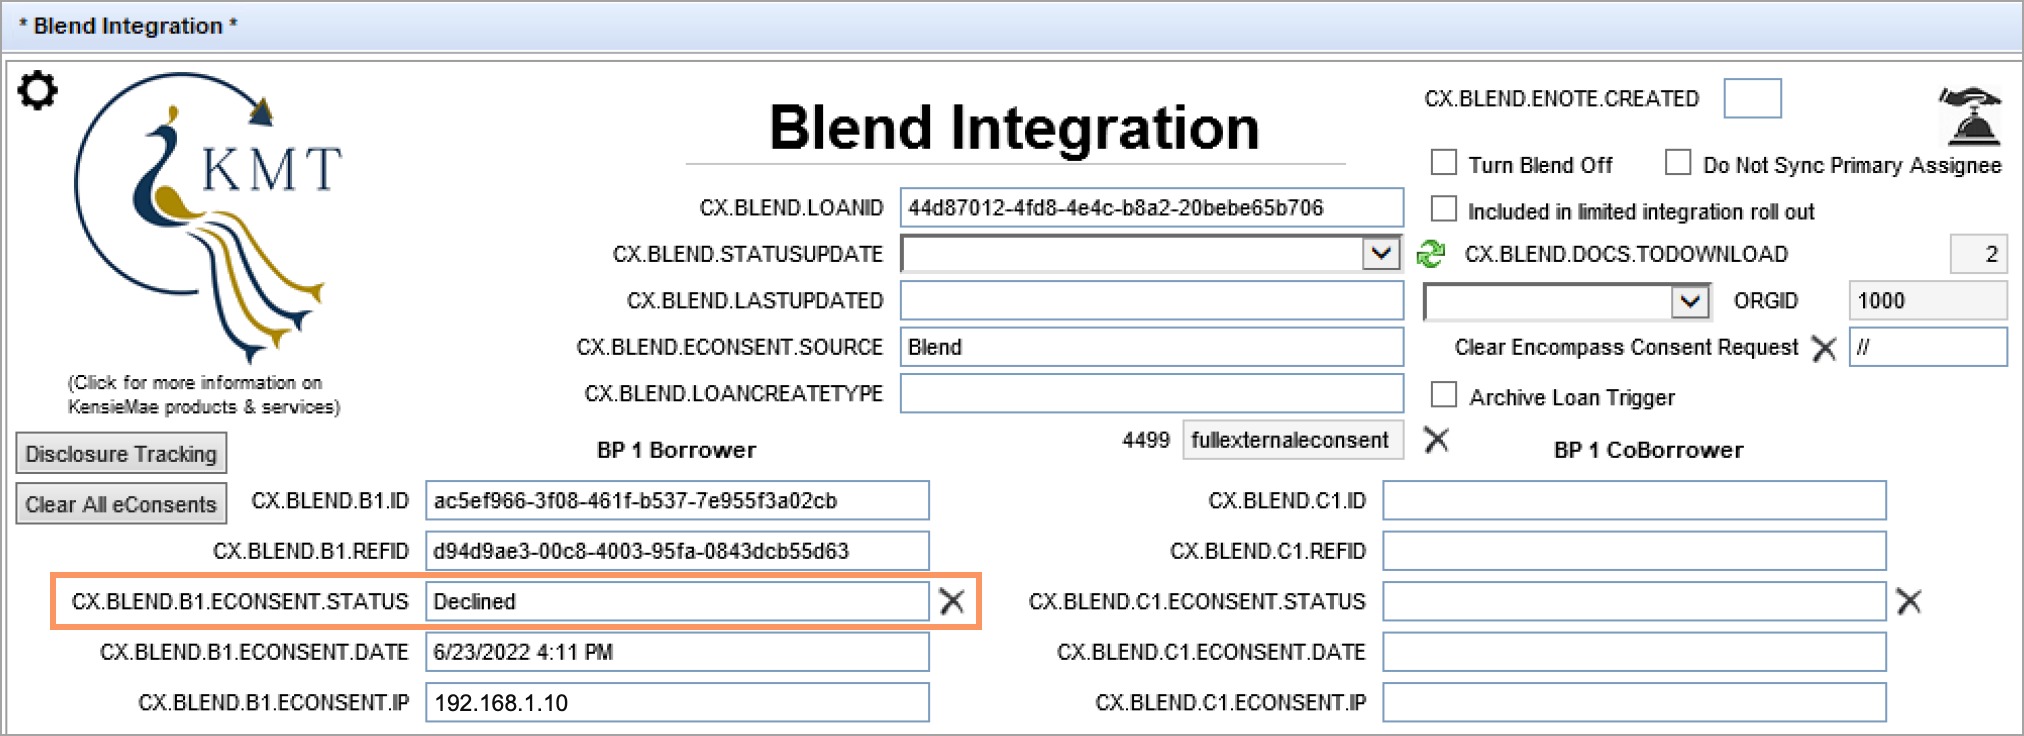Click the CX.BLEND.LASTUPDATED field
Screen dimensions: 2024x736
pos(1151,300)
